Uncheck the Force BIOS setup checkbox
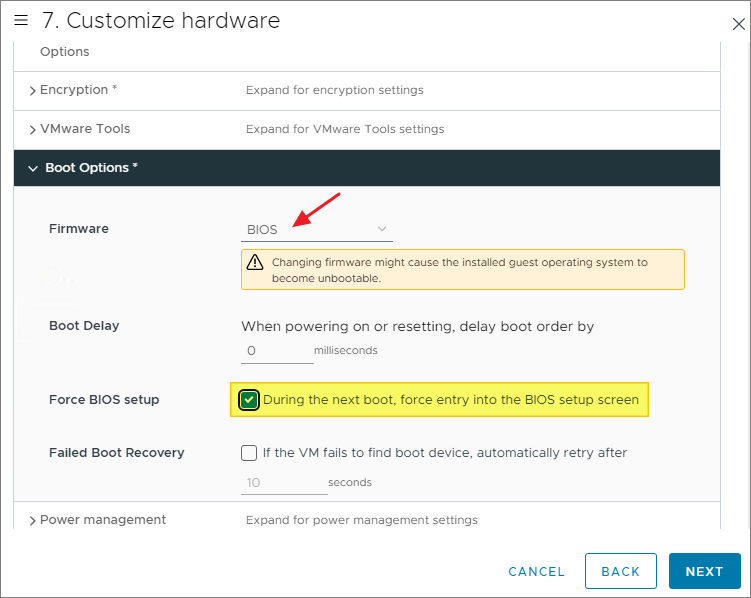This screenshot has height=598, width=751. 249,400
